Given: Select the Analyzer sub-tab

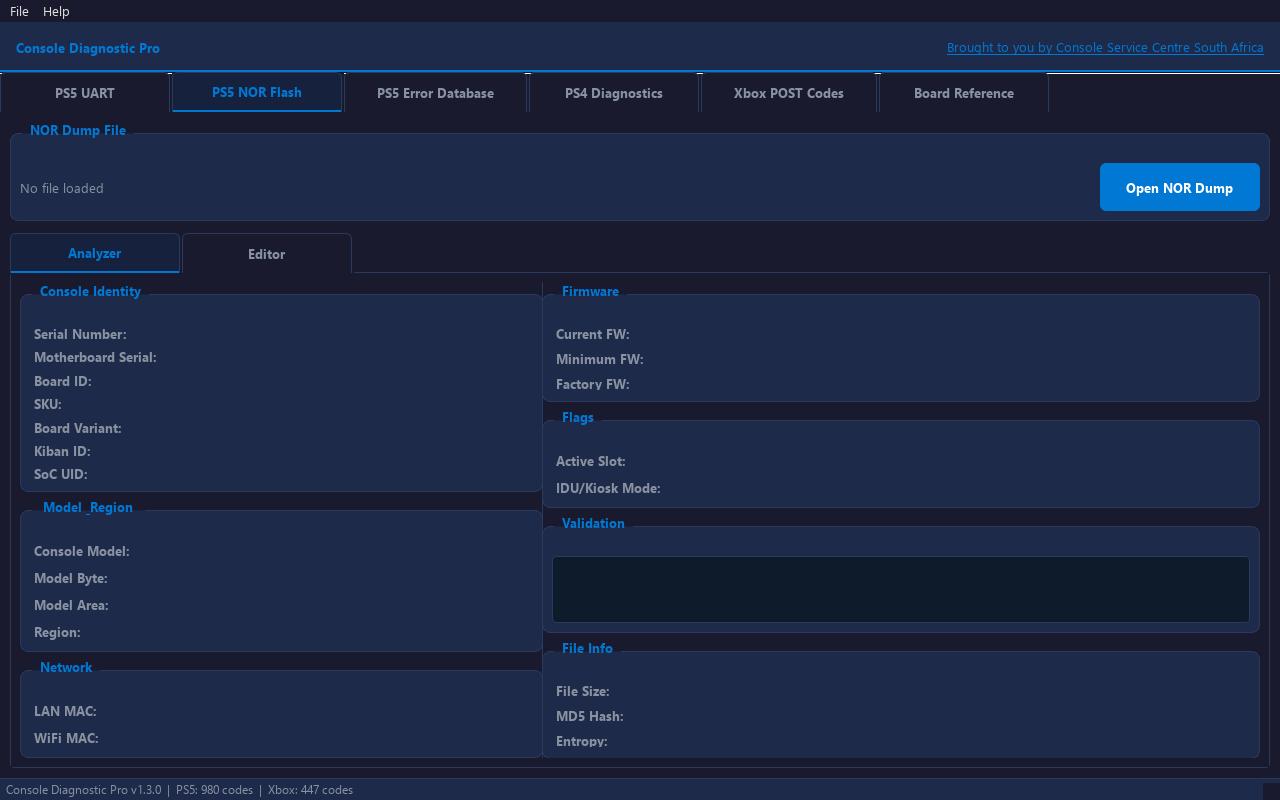Looking at the screenshot, I should pyautogui.click(x=95, y=253).
